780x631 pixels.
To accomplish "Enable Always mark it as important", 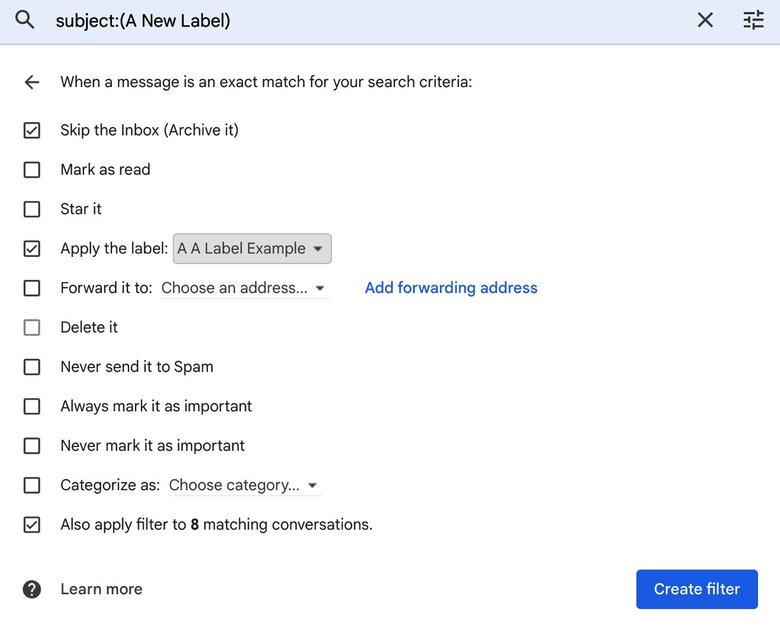I will (32, 406).
